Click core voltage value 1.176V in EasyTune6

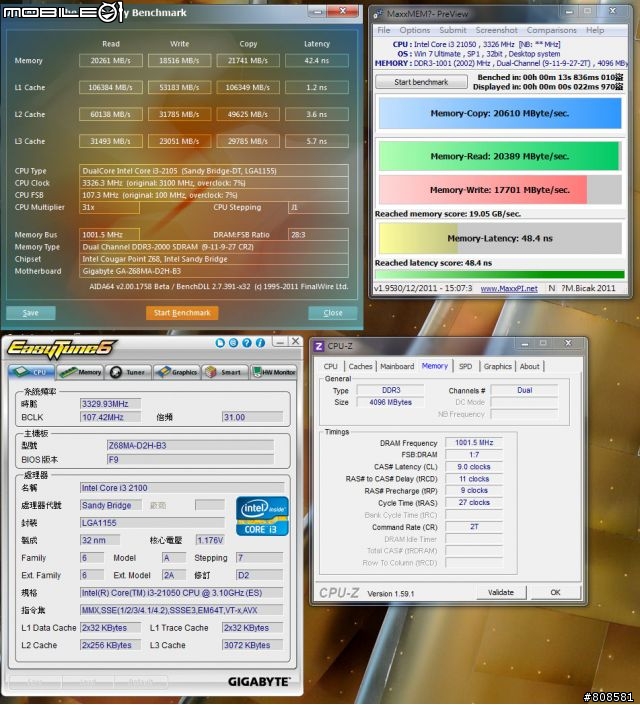tap(210, 540)
